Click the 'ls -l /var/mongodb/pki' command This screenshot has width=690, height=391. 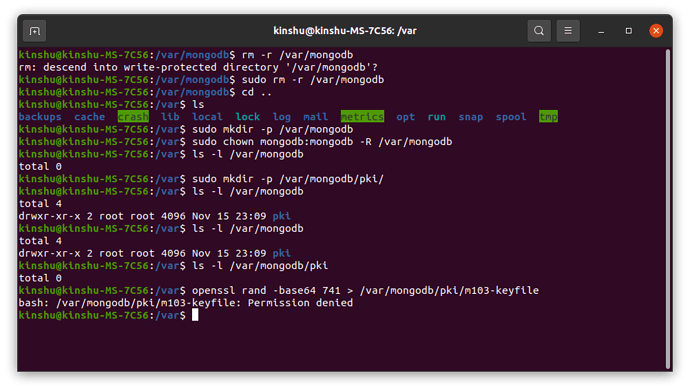[x=260, y=266]
